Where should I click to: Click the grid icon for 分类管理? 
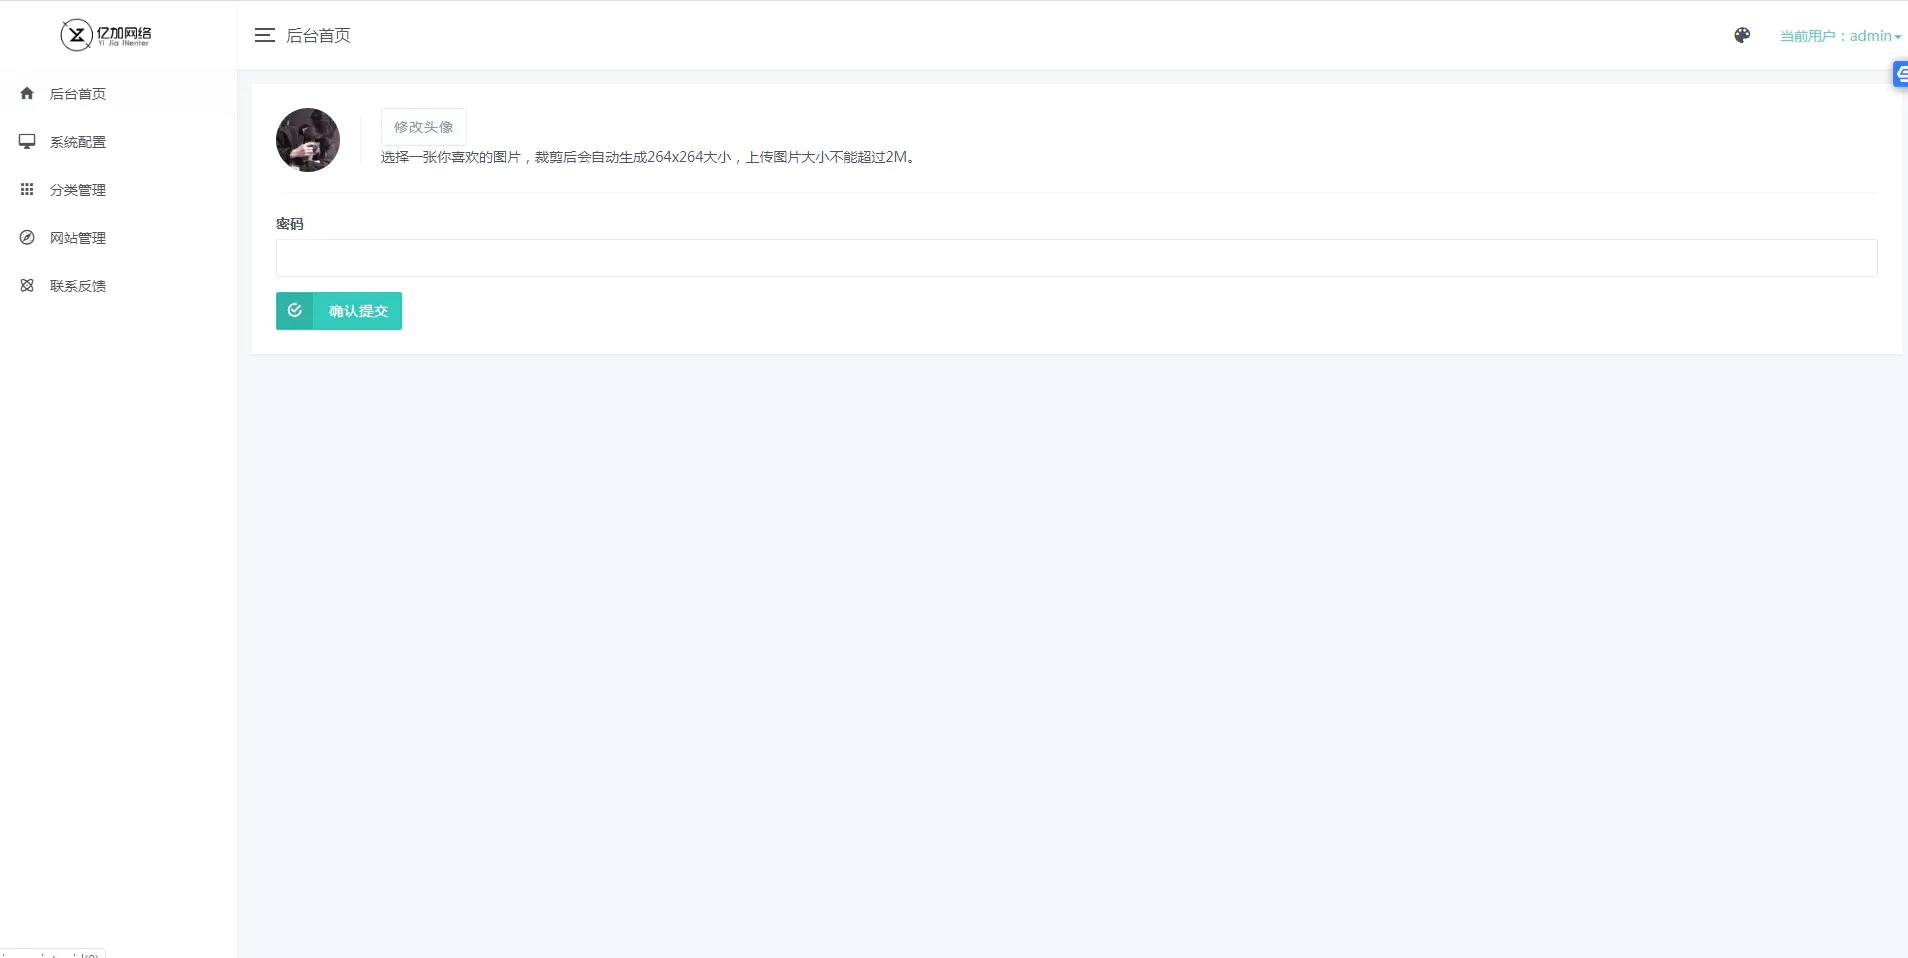point(27,189)
